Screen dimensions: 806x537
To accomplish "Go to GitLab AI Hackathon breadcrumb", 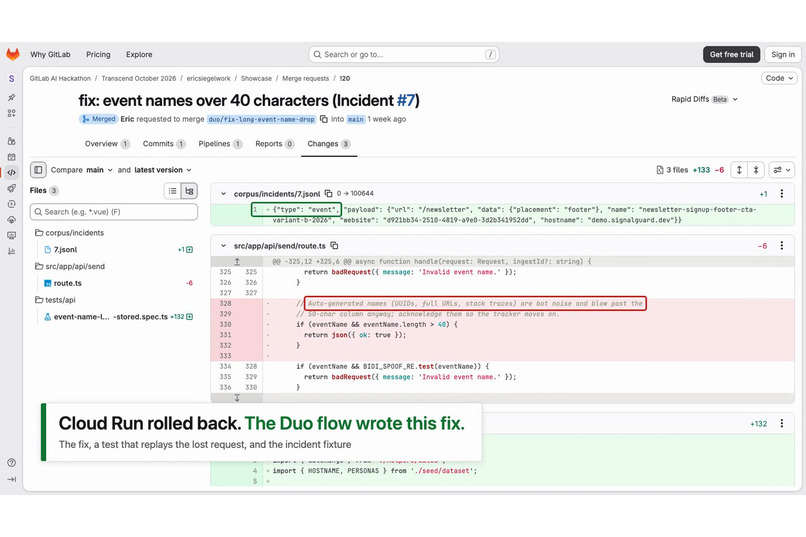I will pos(60,79).
